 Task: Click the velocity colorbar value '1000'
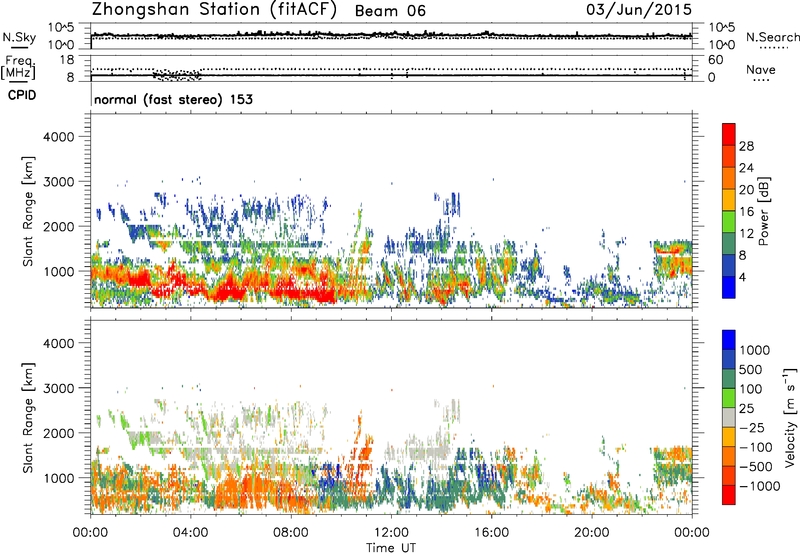pos(755,350)
